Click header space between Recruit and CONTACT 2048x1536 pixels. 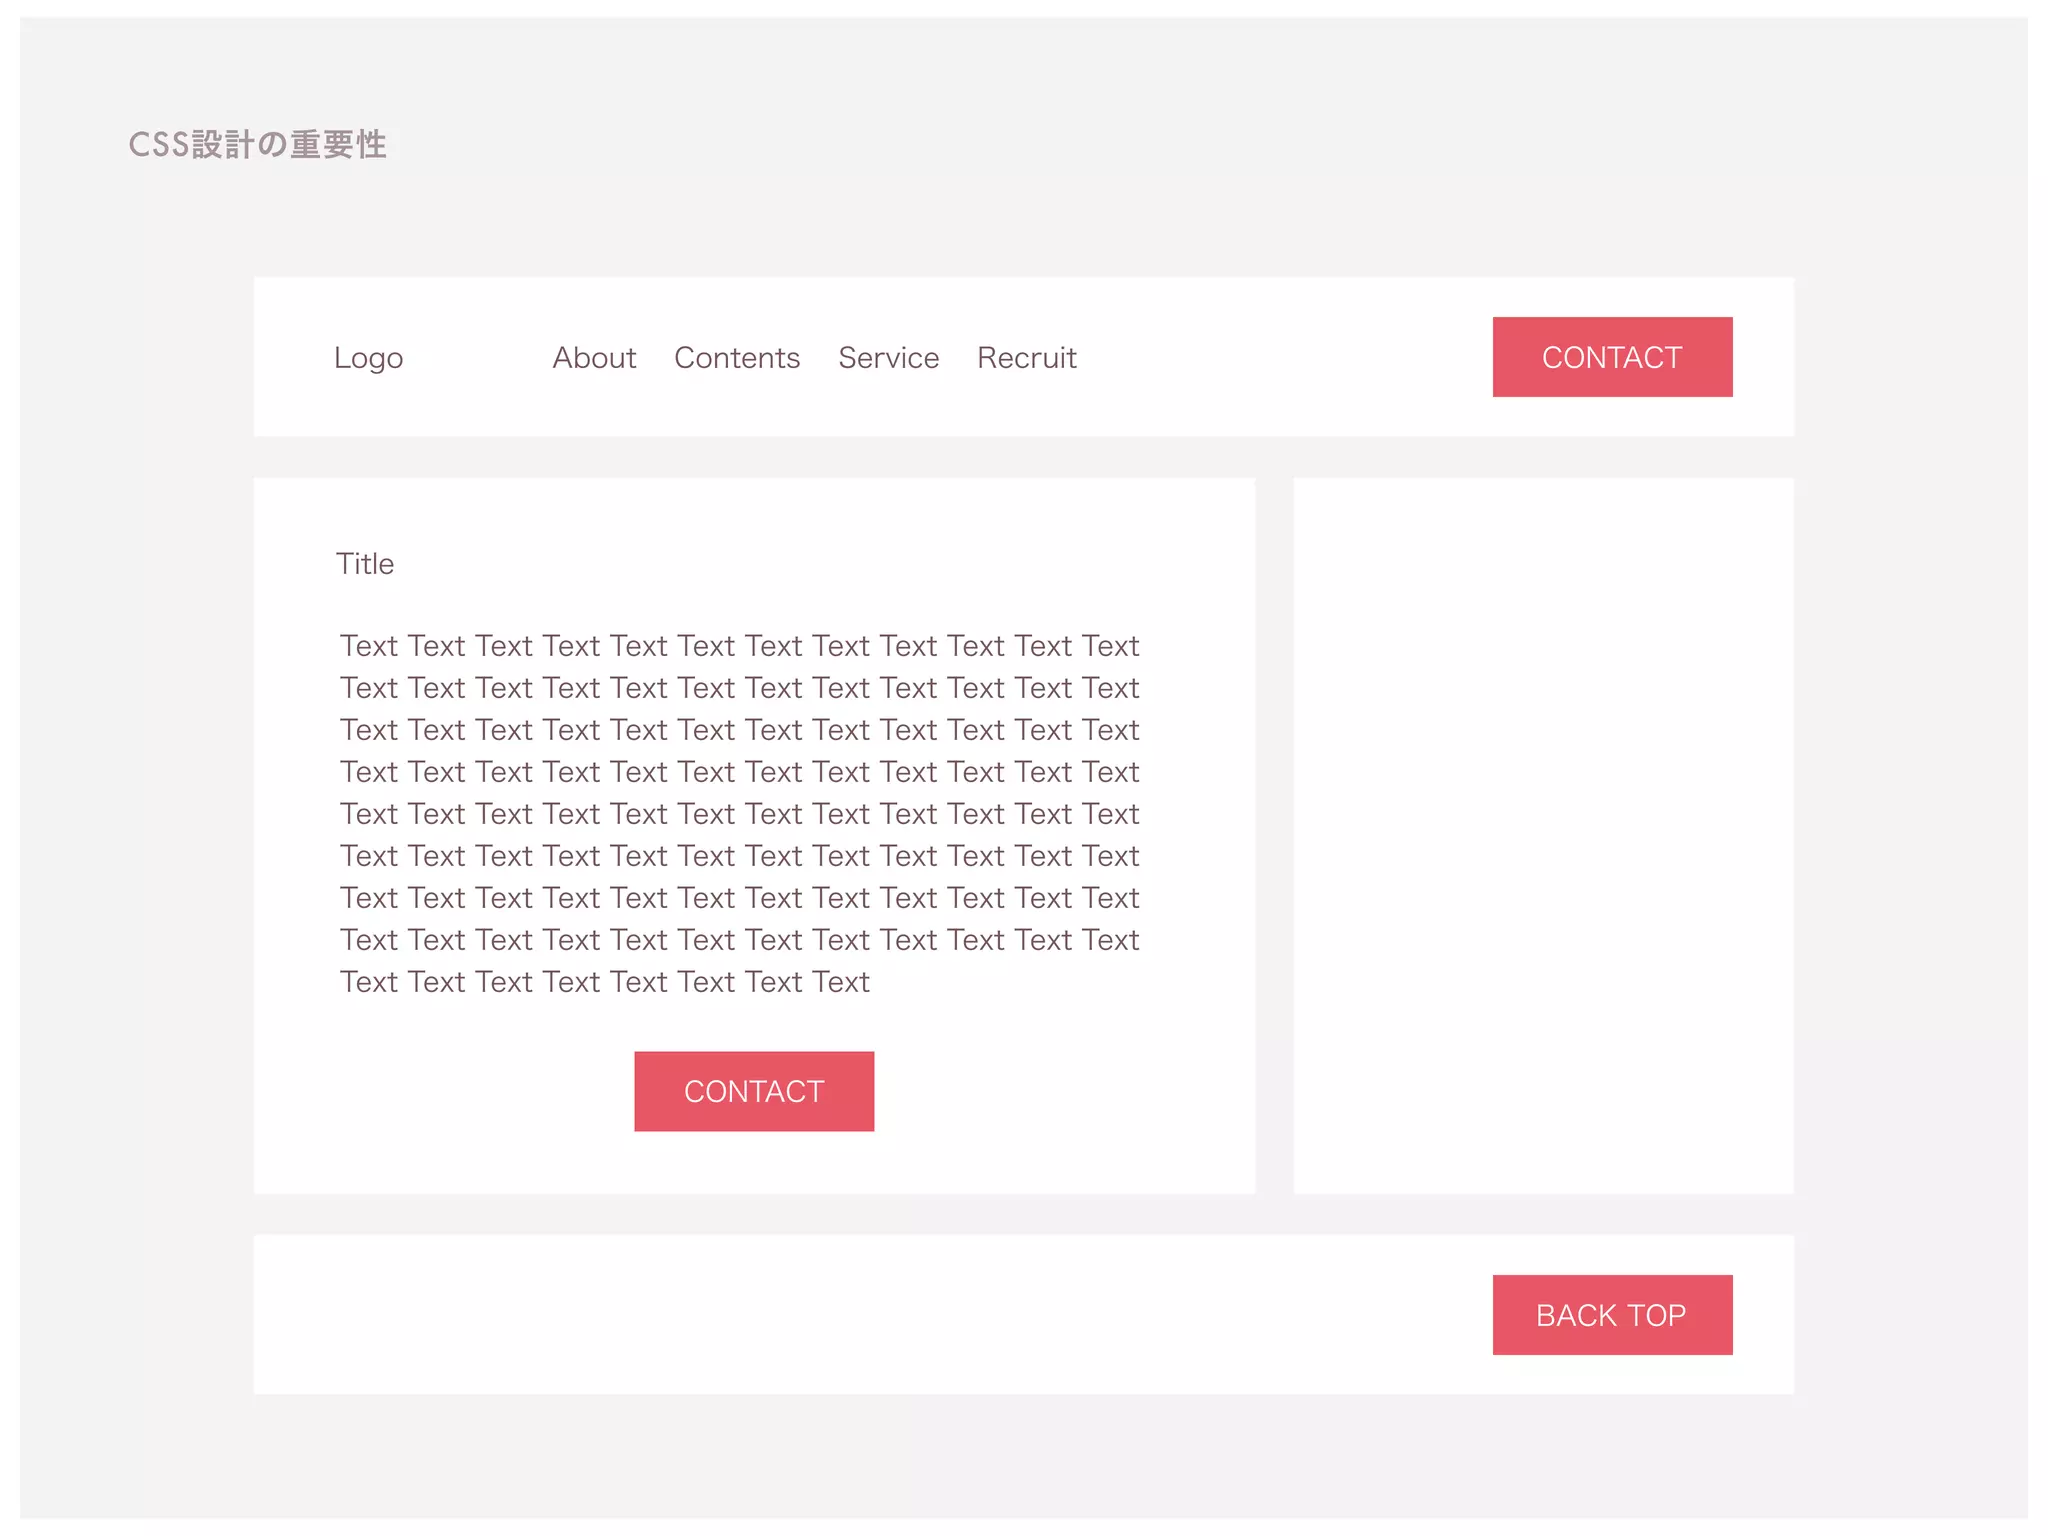1285,358
